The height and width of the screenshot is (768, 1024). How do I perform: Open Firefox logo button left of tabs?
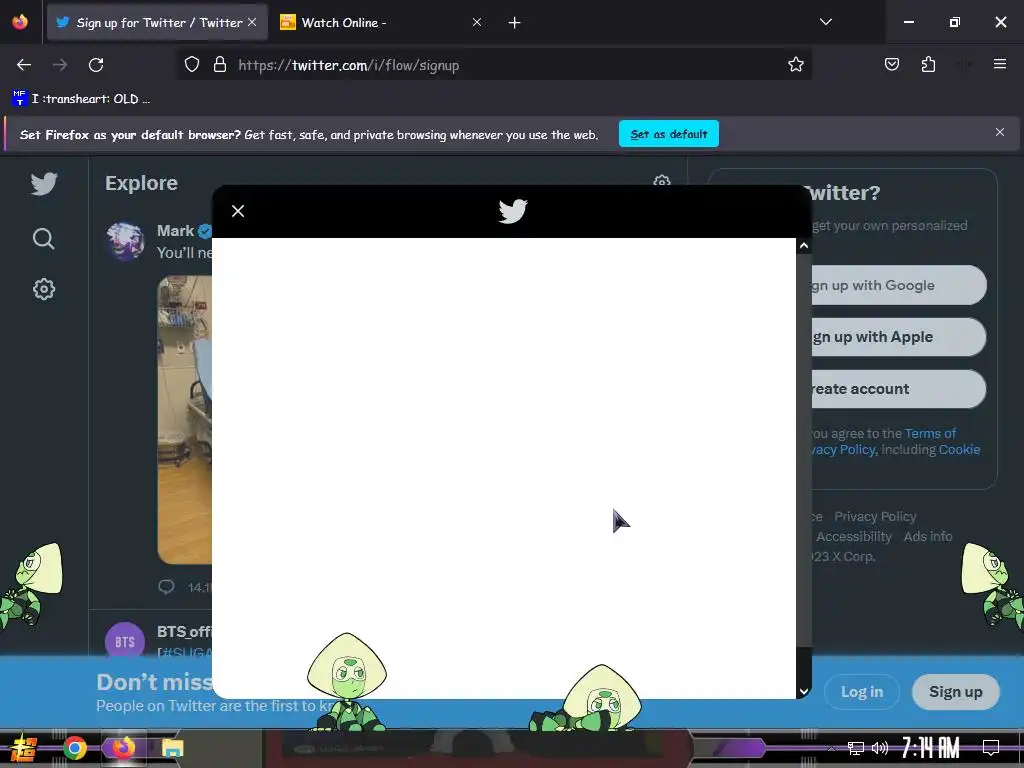coord(20,22)
